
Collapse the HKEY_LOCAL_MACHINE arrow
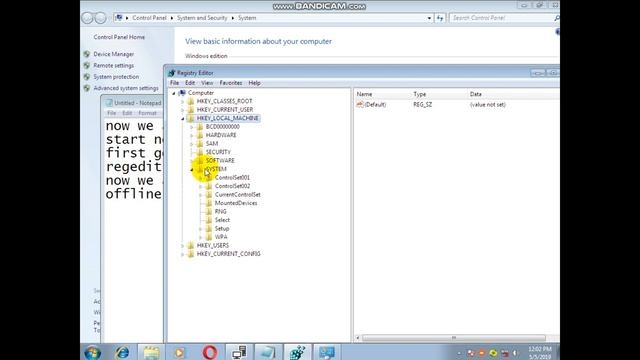pyautogui.click(x=182, y=118)
